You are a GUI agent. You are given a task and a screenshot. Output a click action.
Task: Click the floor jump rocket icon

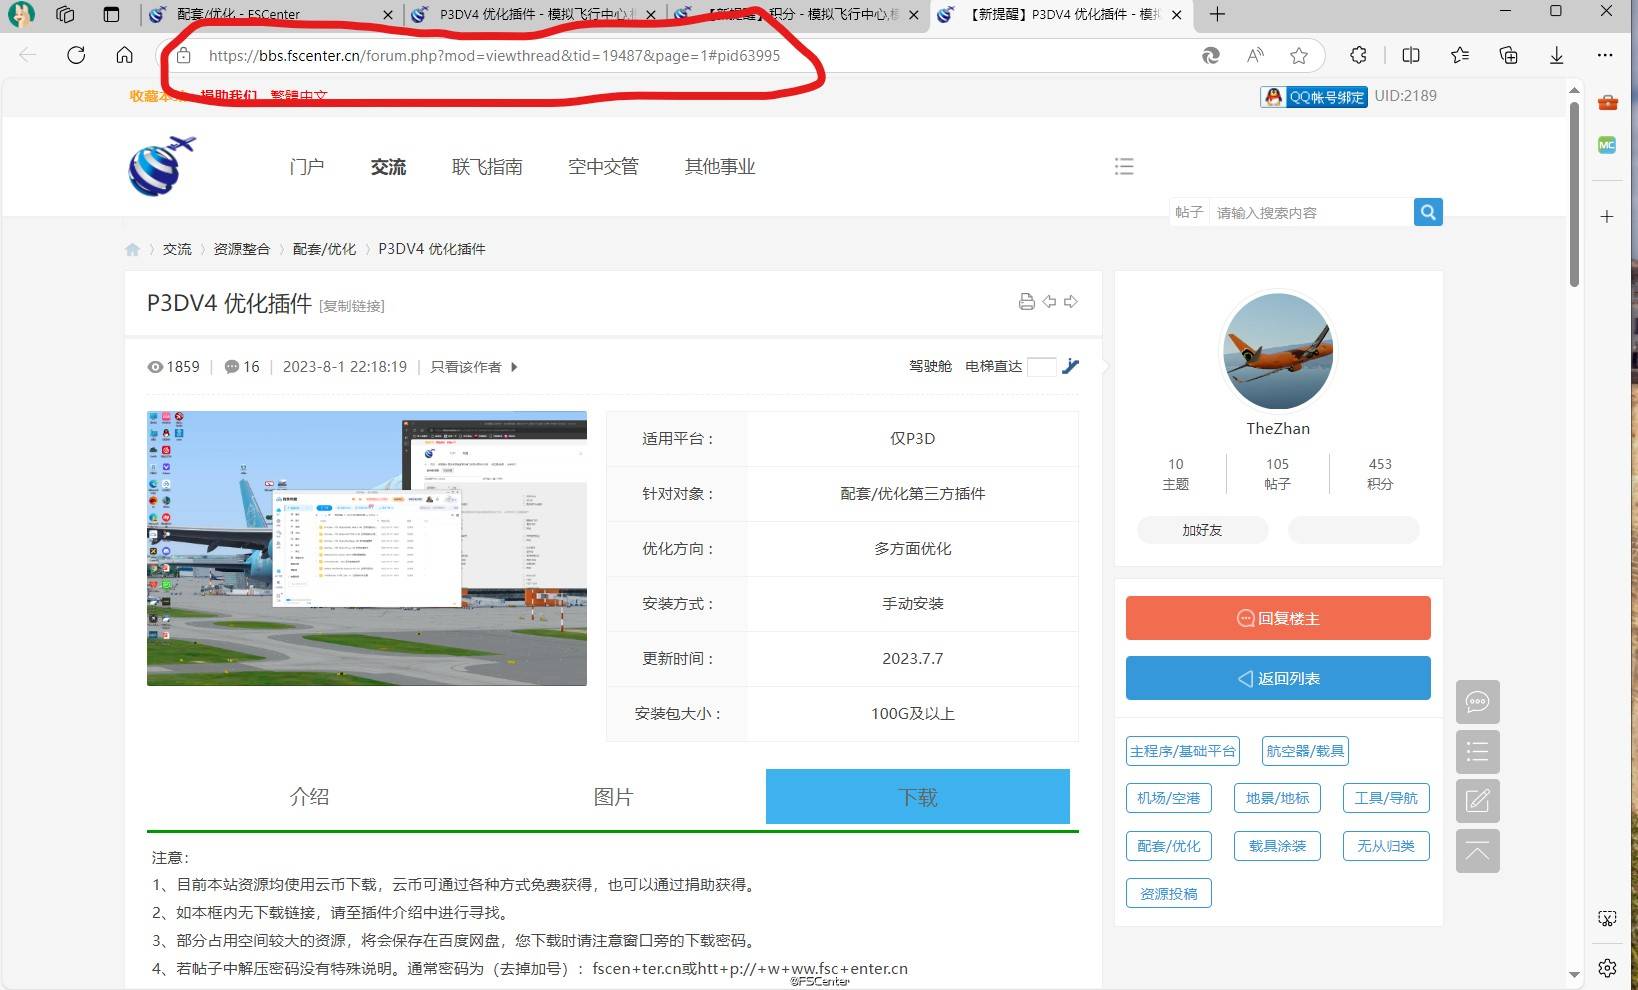tap(1070, 366)
